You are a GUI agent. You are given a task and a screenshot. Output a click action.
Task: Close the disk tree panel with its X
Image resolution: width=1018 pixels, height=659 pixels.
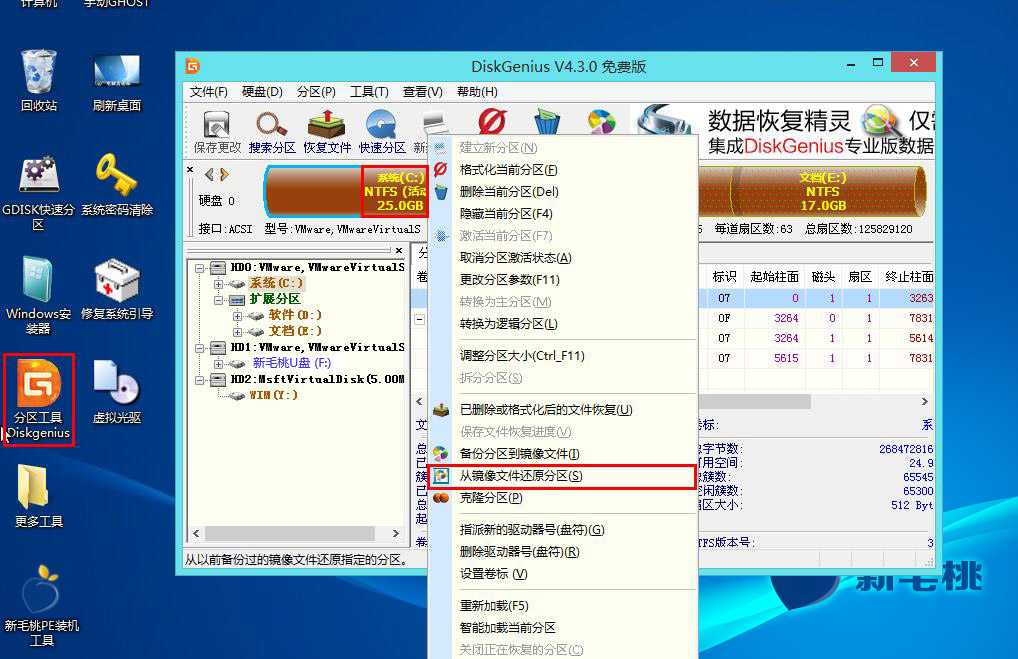click(x=399, y=250)
